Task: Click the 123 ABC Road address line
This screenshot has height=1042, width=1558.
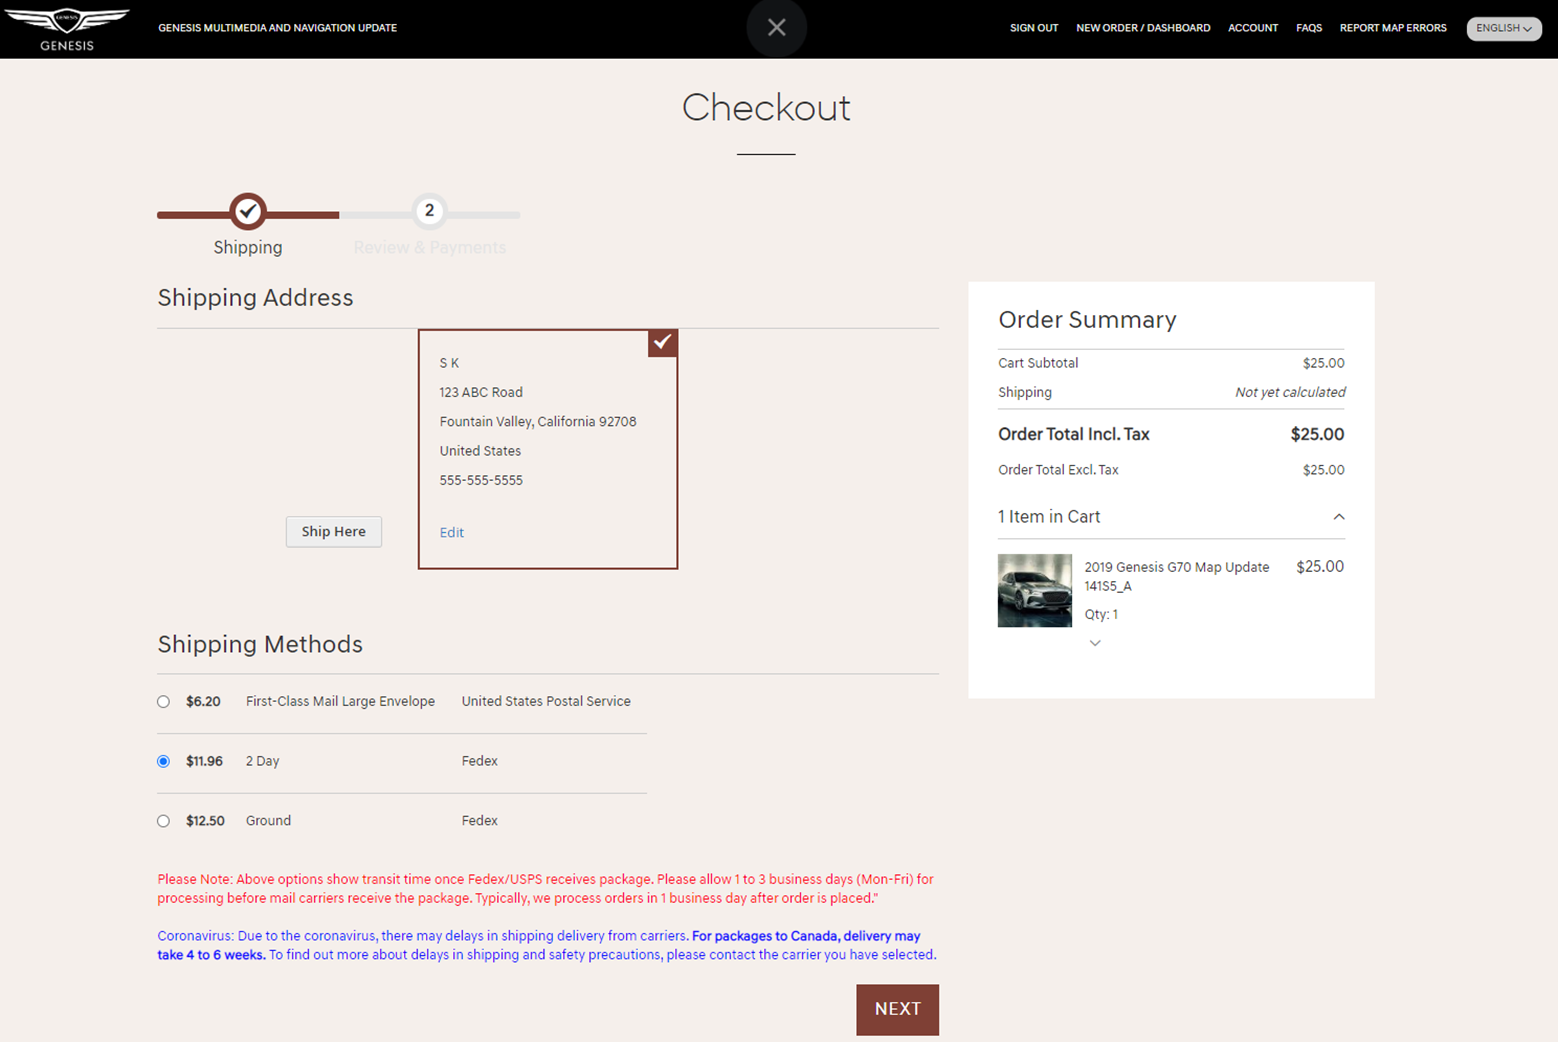Action: click(x=481, y=393)
